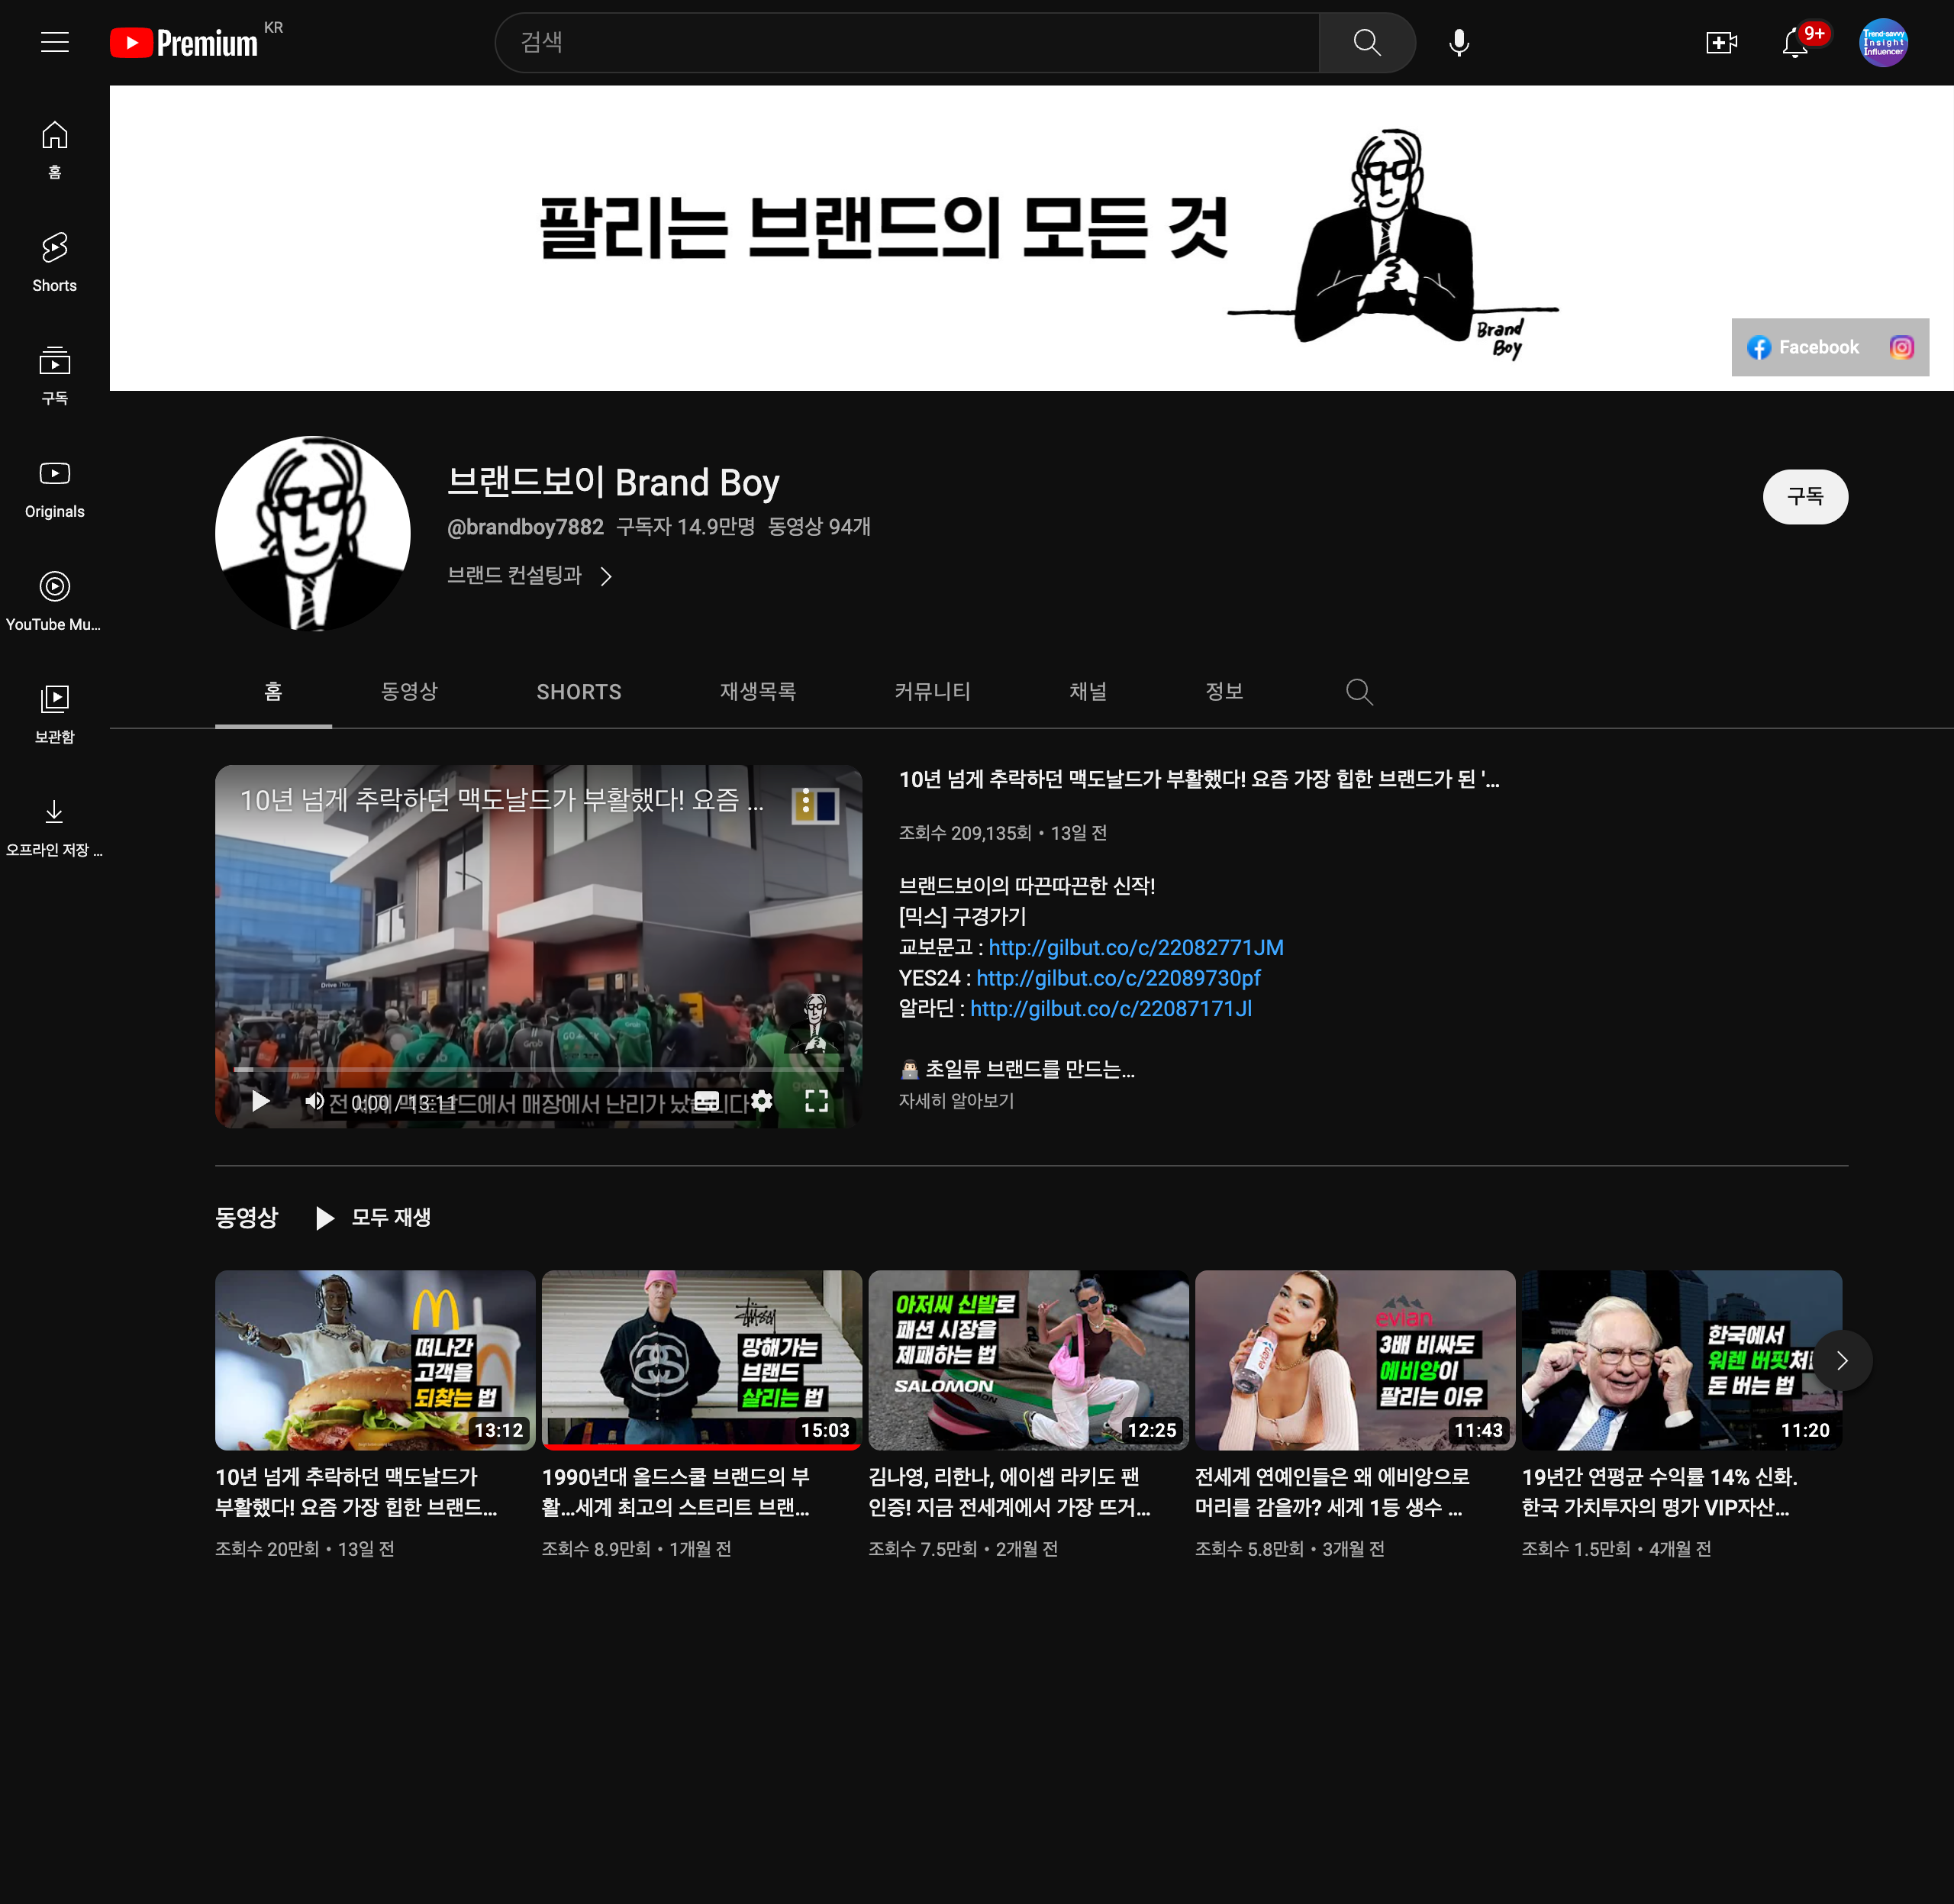
Task: Go to YouTube Premium home logo
Action: point(184,43)
